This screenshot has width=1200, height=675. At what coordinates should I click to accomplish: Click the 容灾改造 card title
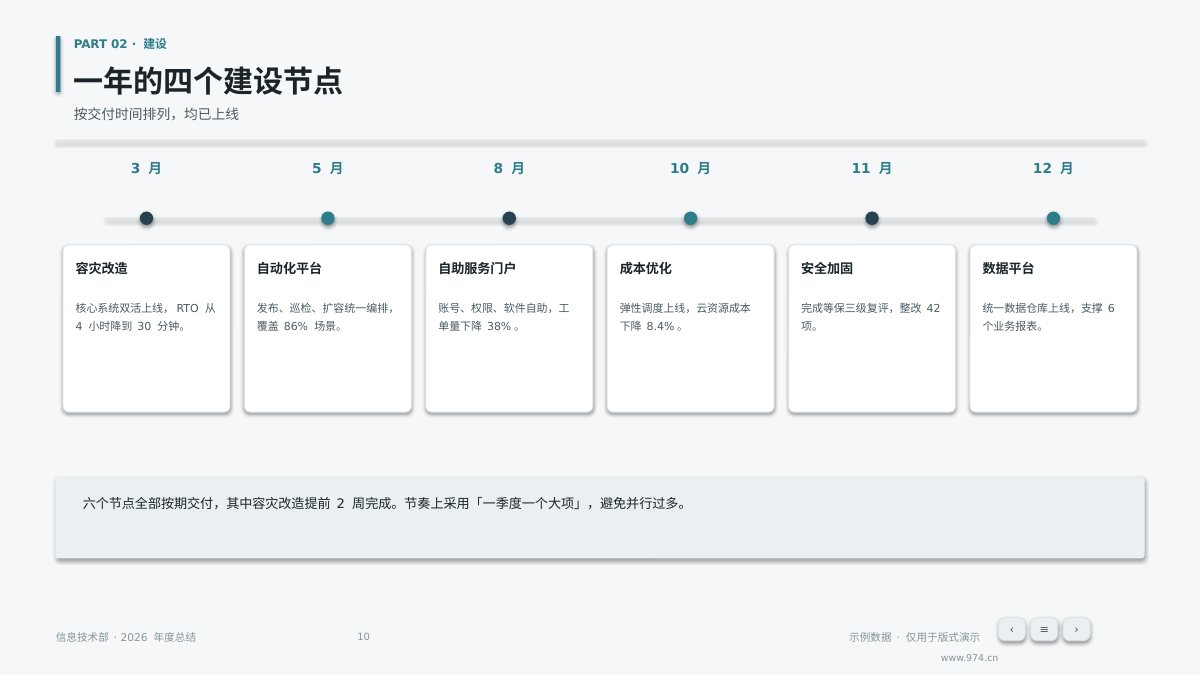click(102, 268)
